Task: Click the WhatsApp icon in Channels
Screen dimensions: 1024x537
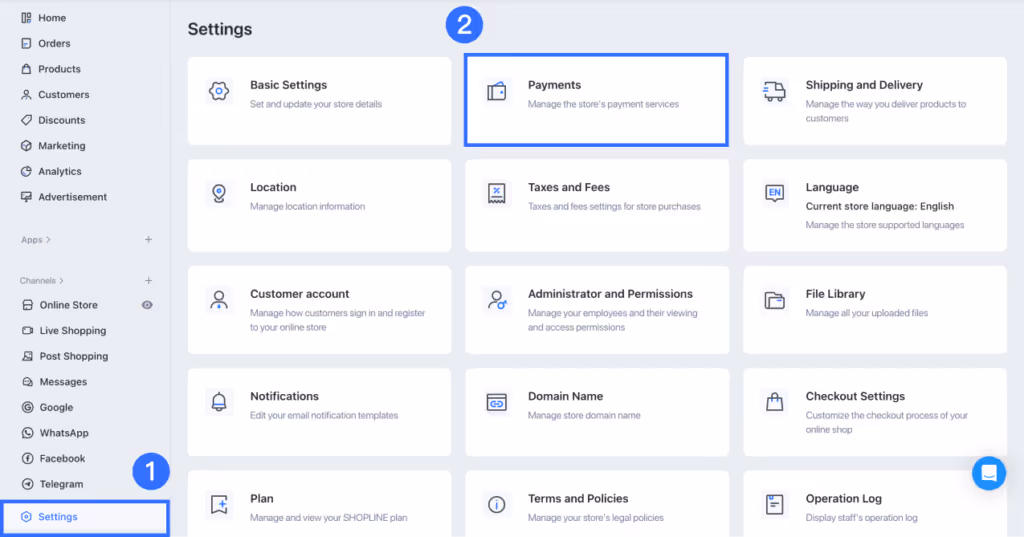Action: (27, 432)
